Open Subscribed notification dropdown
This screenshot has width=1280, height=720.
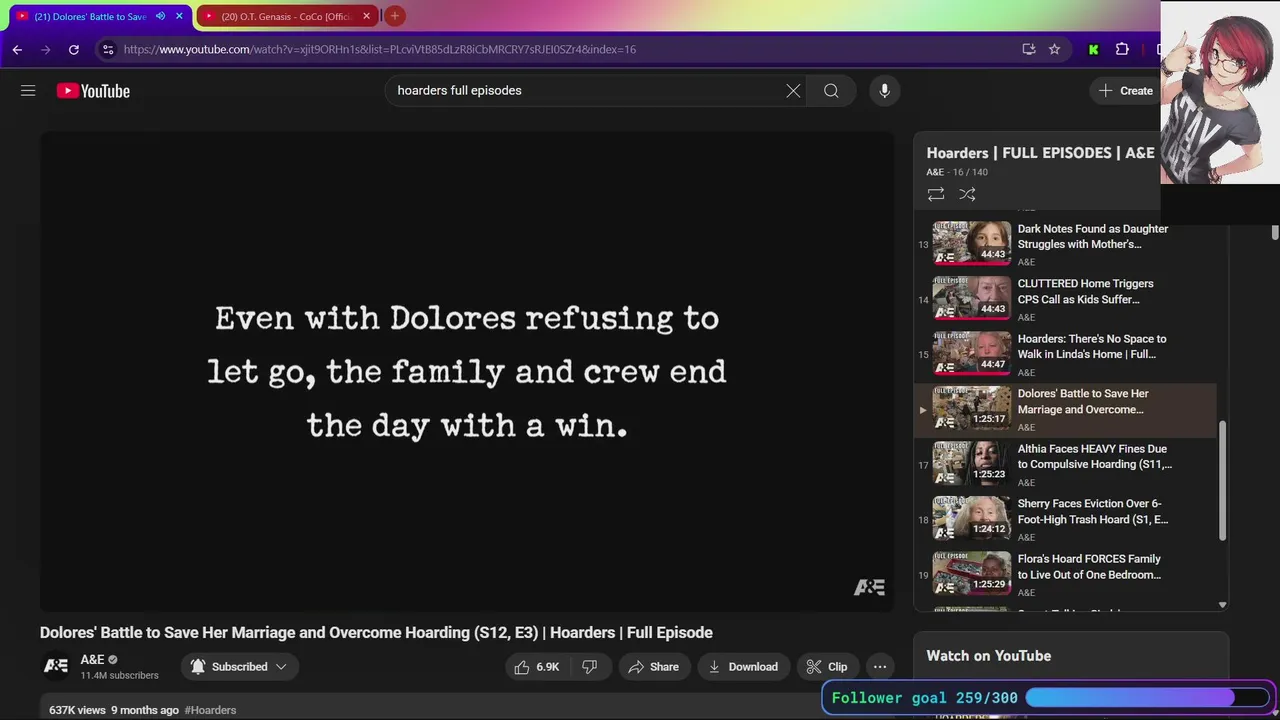[240, 667]
